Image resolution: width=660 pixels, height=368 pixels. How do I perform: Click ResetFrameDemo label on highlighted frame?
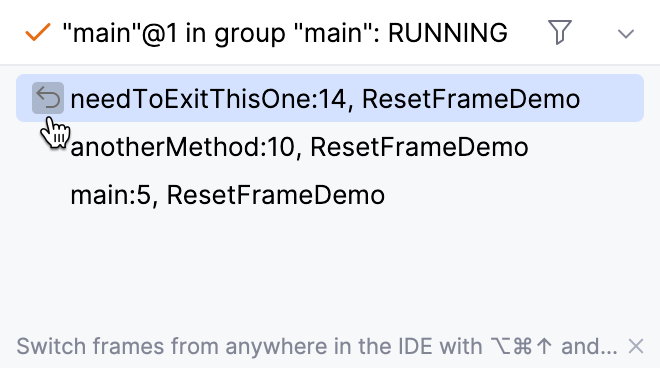pyautogui.click(x=471, y=99)
